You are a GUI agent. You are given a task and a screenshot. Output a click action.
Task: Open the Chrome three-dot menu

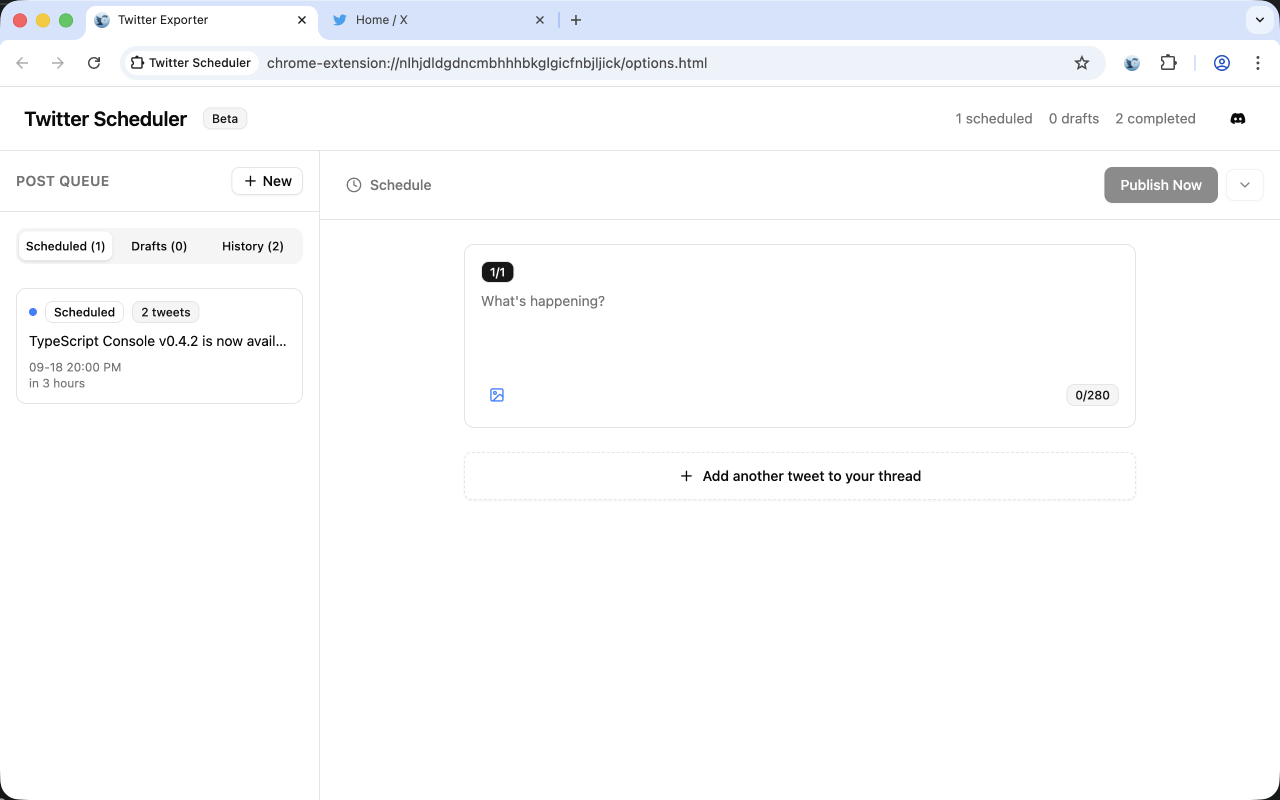point(1258,63)
